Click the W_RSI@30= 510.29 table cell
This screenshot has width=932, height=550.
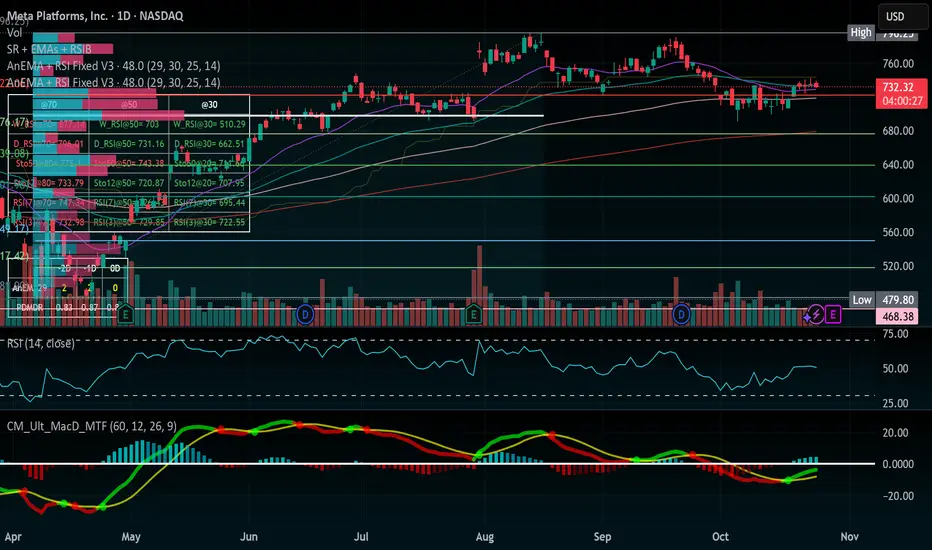coord(209,124)
